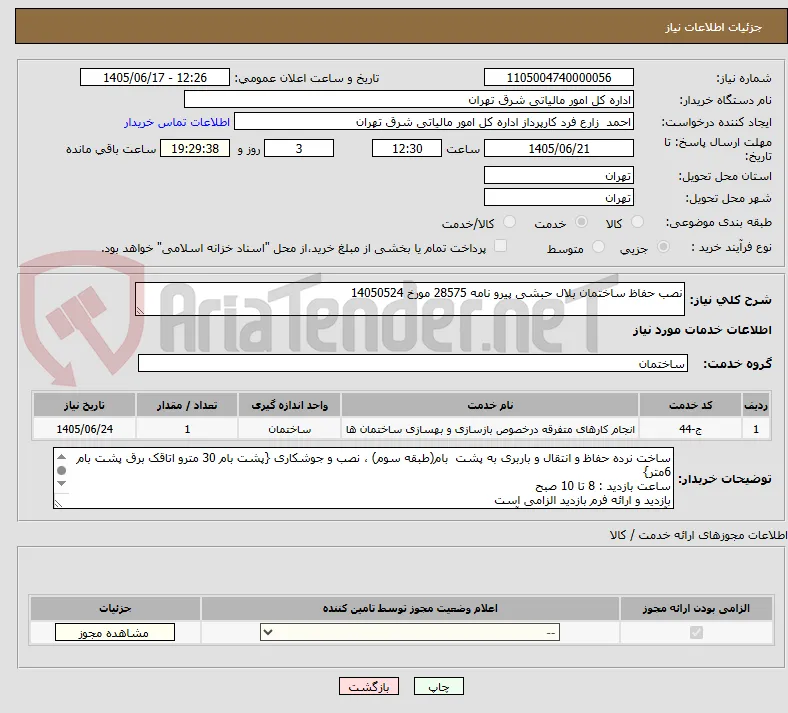Click the remaining time field 19:29:38

(x=195, y=148)
